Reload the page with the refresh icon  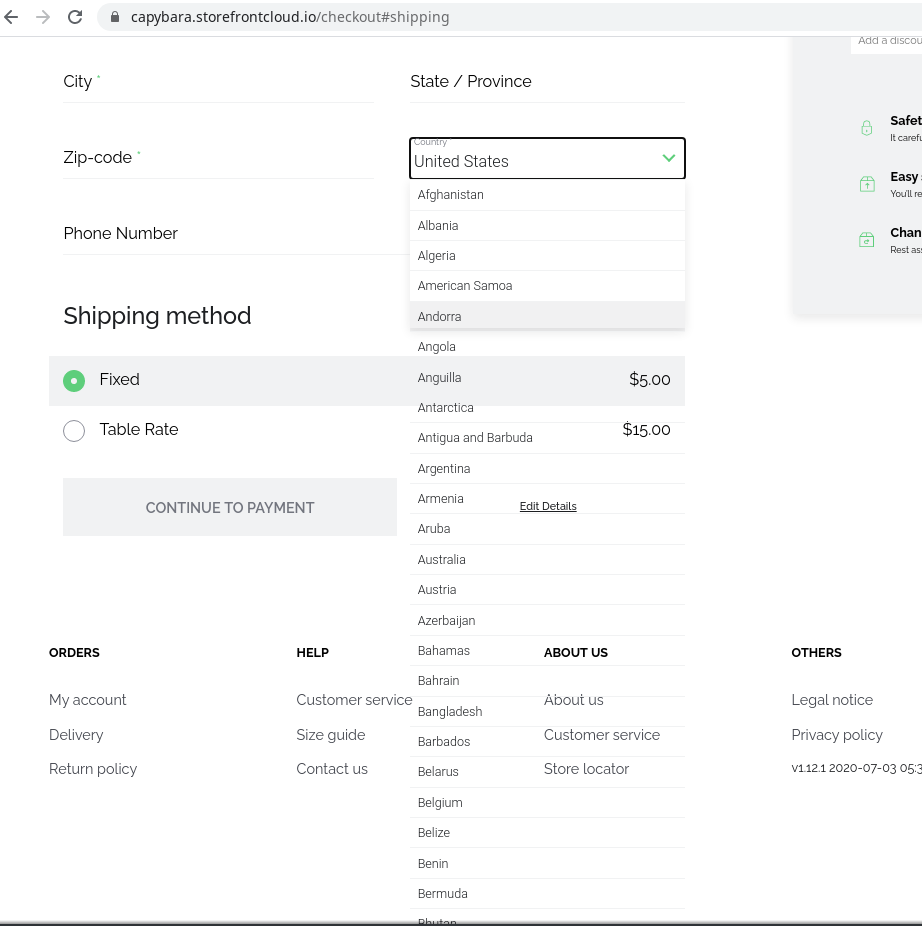tap(75, 16)
